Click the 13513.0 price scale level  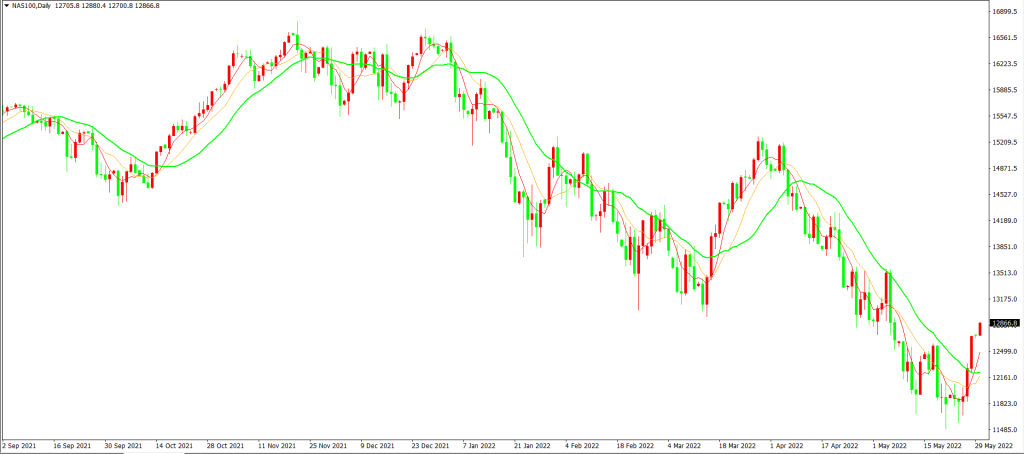click(x=1004, y=273)
